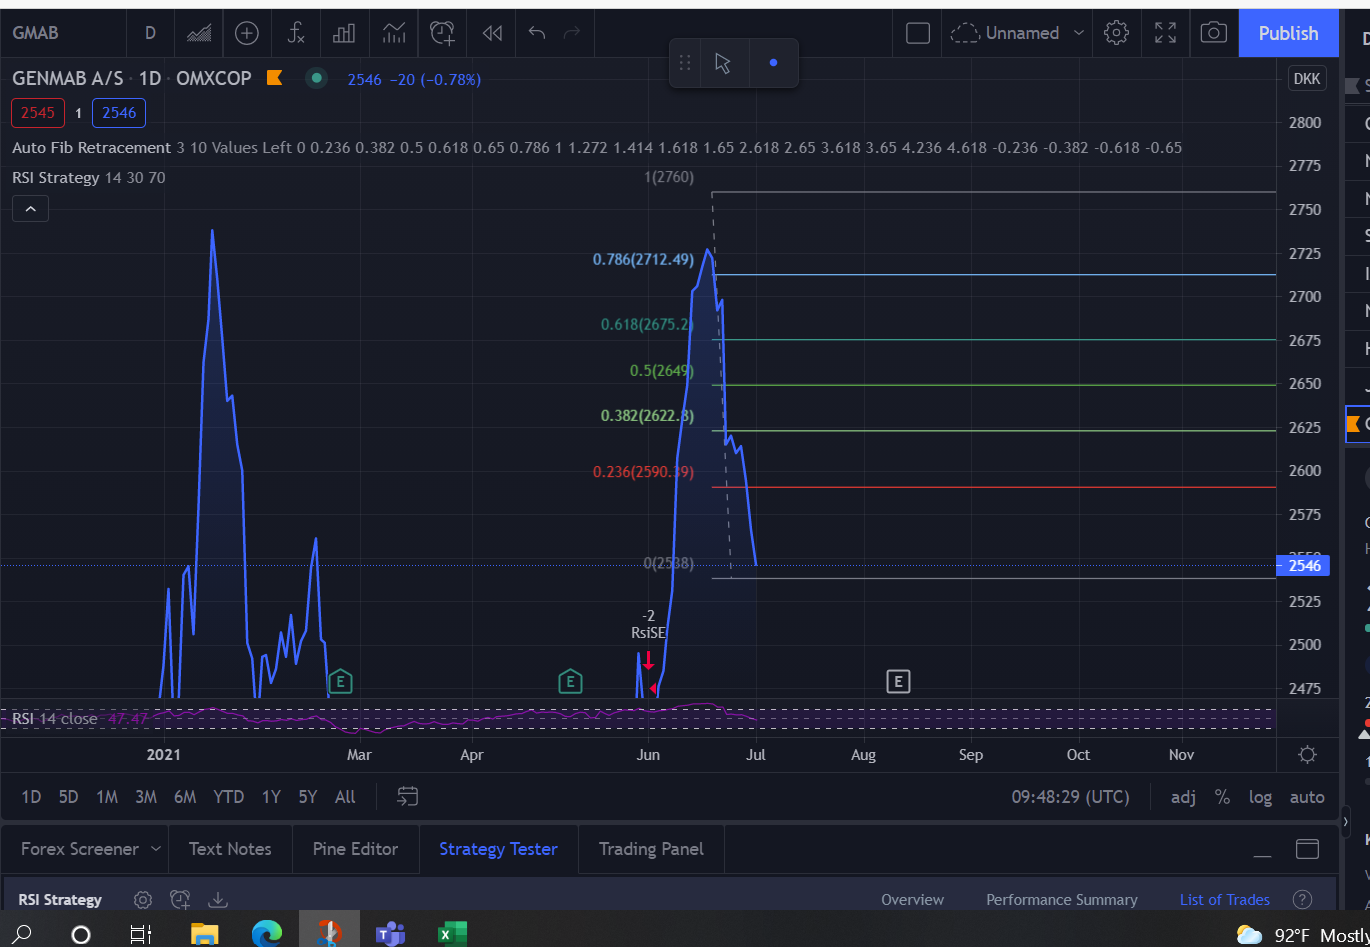
Task: Open the chart type selector icon
Action: tap(199, 33)
